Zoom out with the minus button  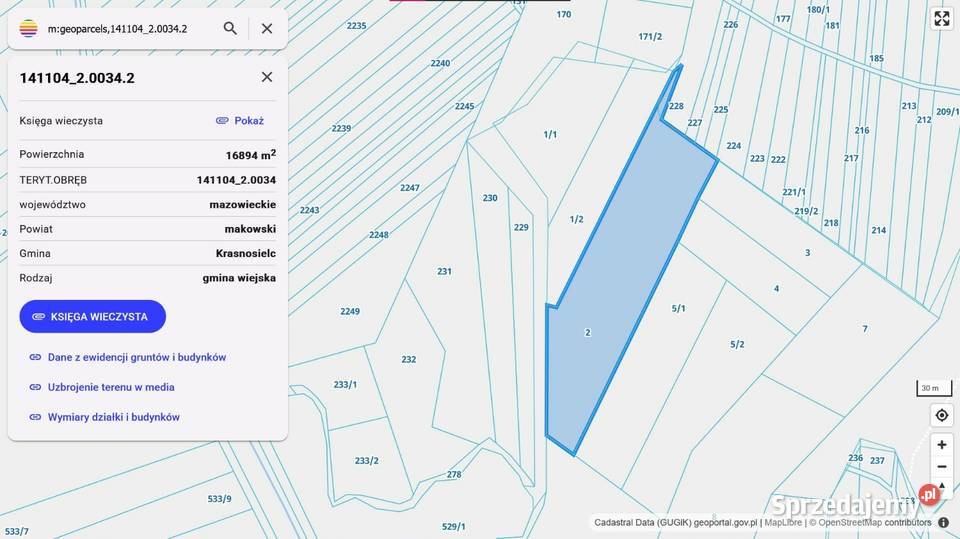942,467
